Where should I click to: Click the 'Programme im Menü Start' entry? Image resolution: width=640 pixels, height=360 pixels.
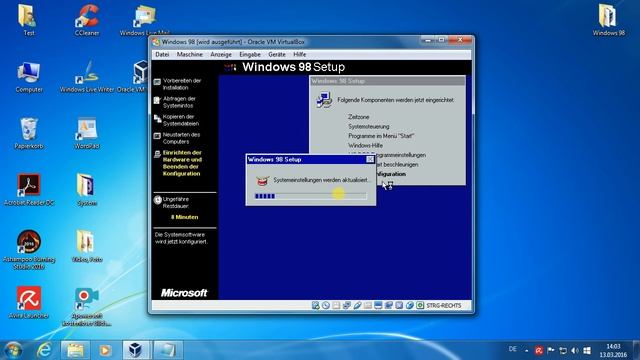[381, 136]
